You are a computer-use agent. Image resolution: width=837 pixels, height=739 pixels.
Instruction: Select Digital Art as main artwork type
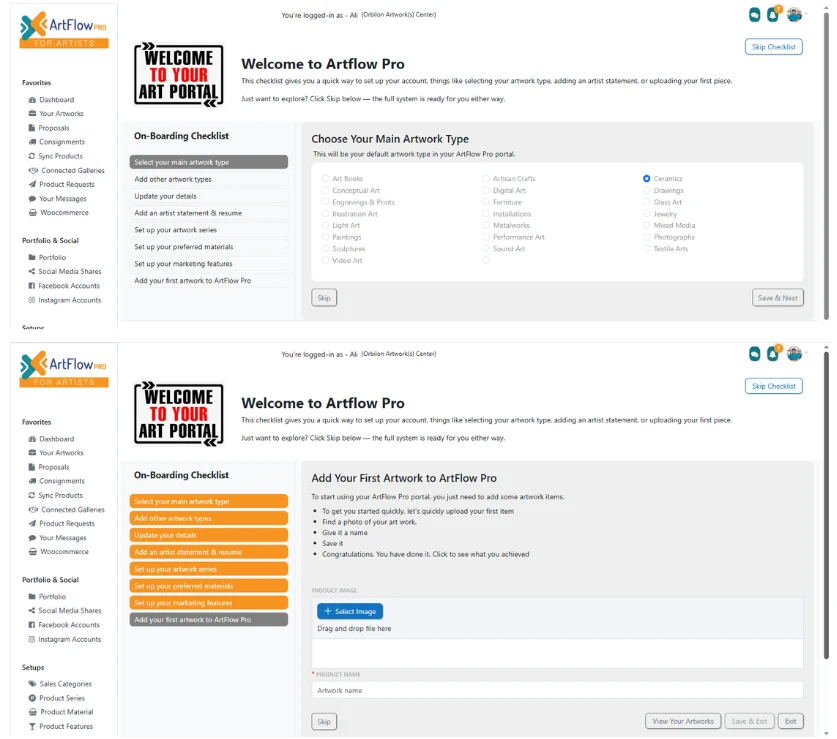click(x=486, y=190)
